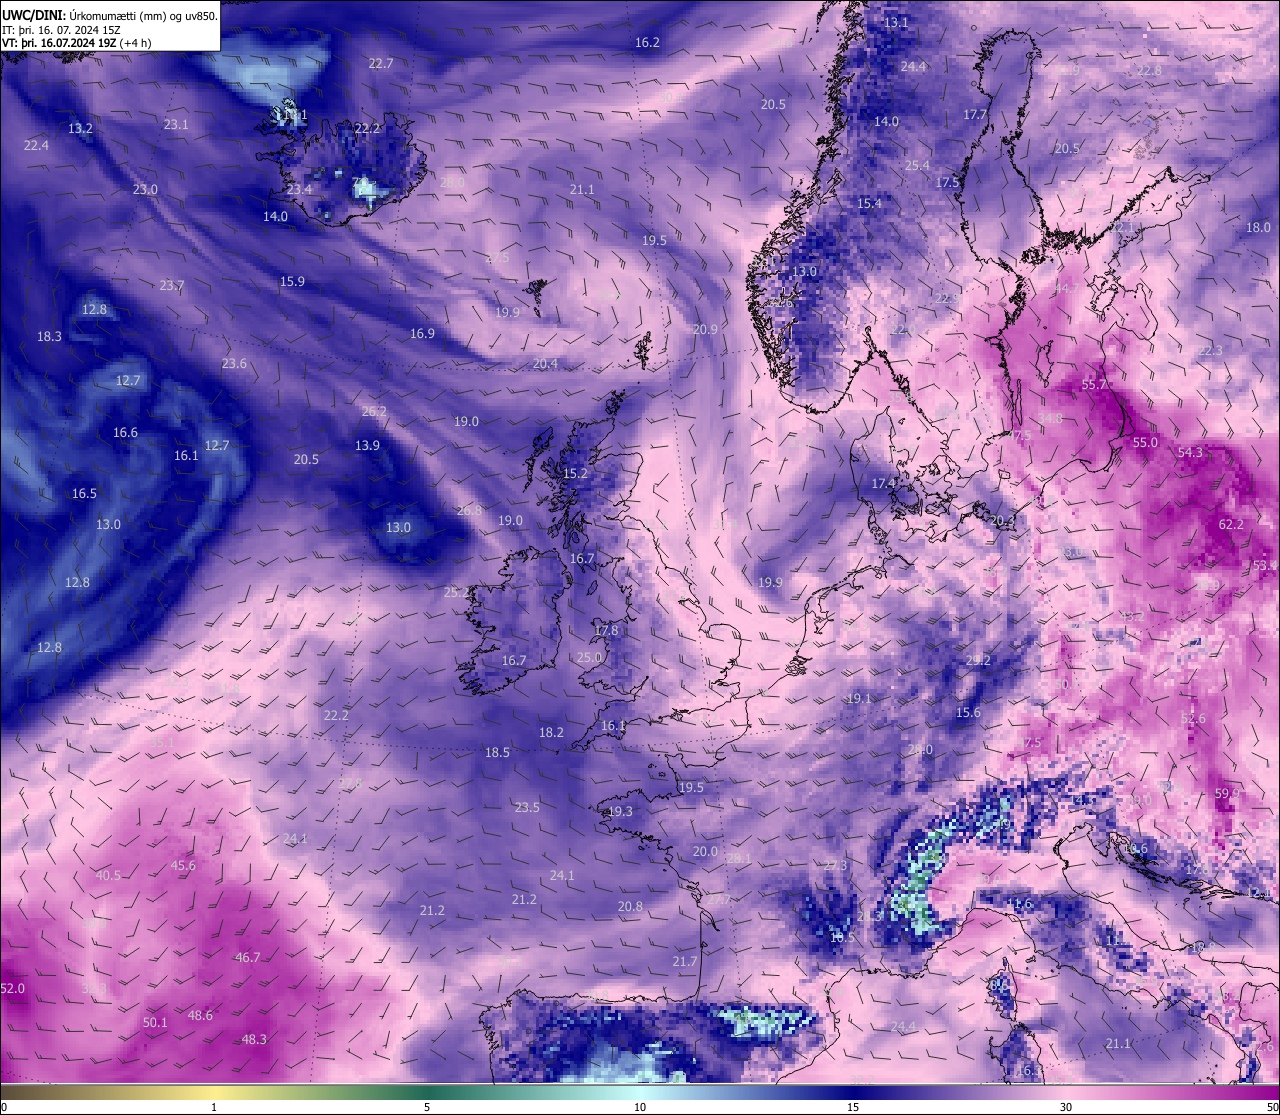Image resolution: width=1280 pixels, height=1115 pixels.
Task: Click the colorbar tick label '0'
Action: point(4,1107)
